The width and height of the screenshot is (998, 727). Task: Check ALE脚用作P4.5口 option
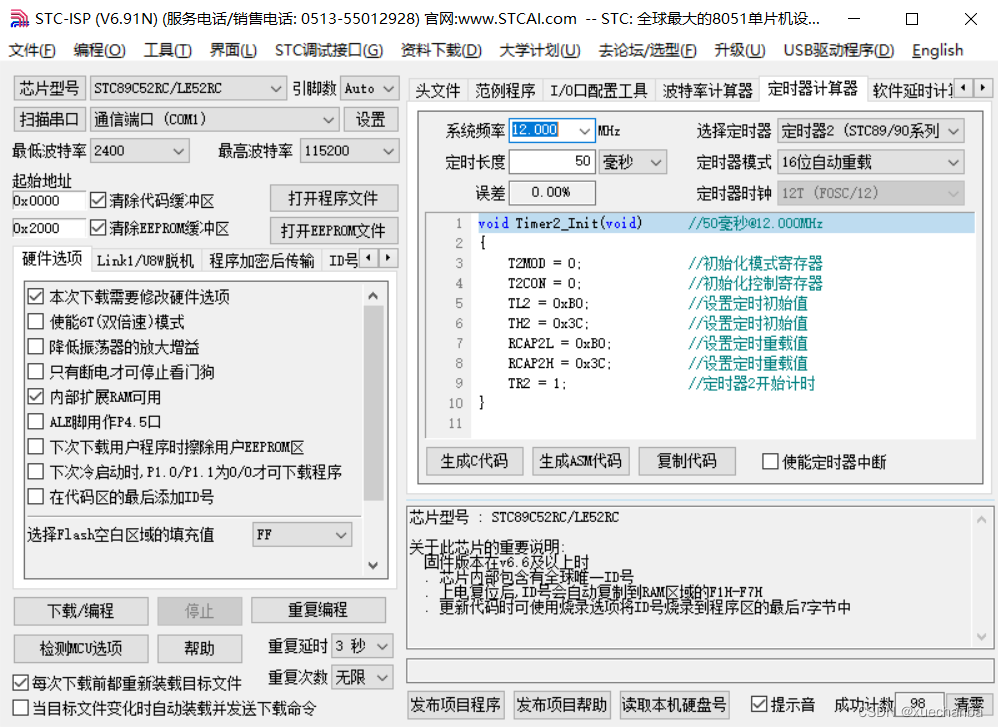[x=36, y=421]
